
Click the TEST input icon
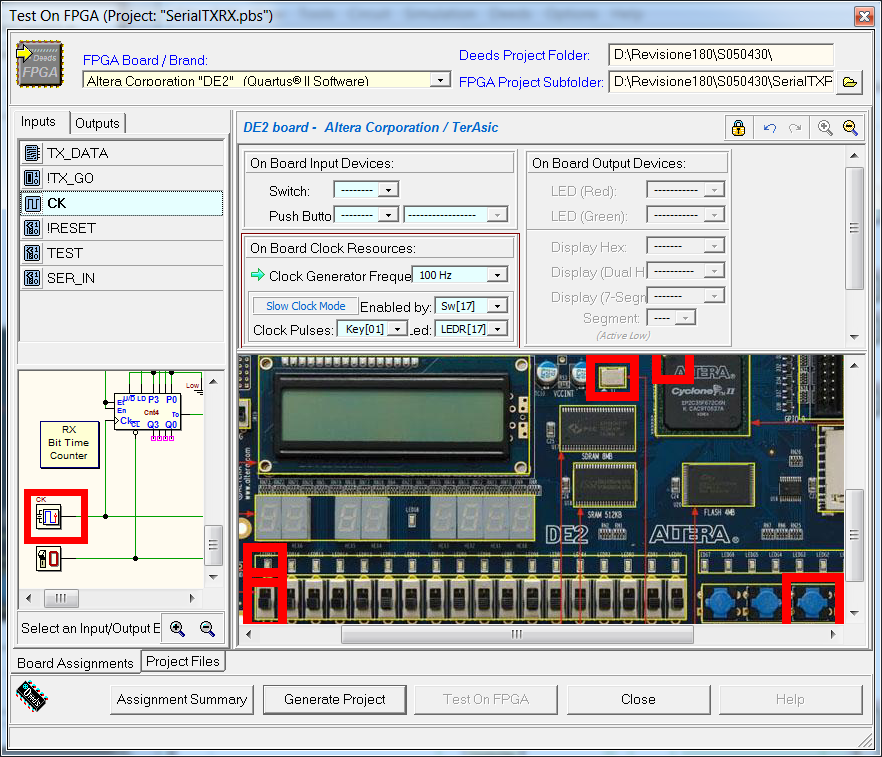coord(33,253)
